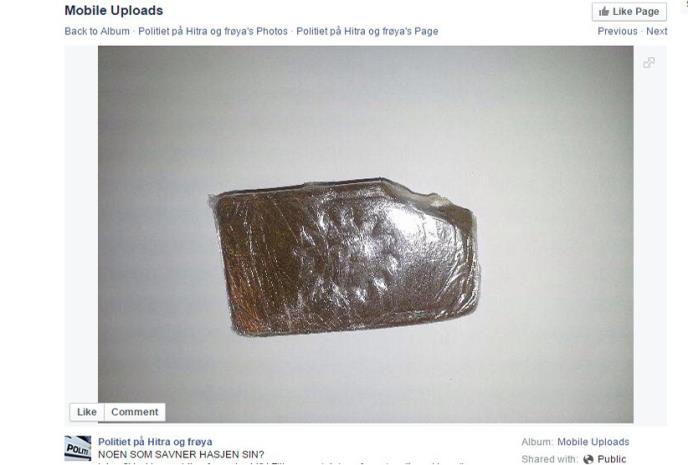Open the fullscreen expand icon on the photo
Screen dimensions: 688x465
649,63
